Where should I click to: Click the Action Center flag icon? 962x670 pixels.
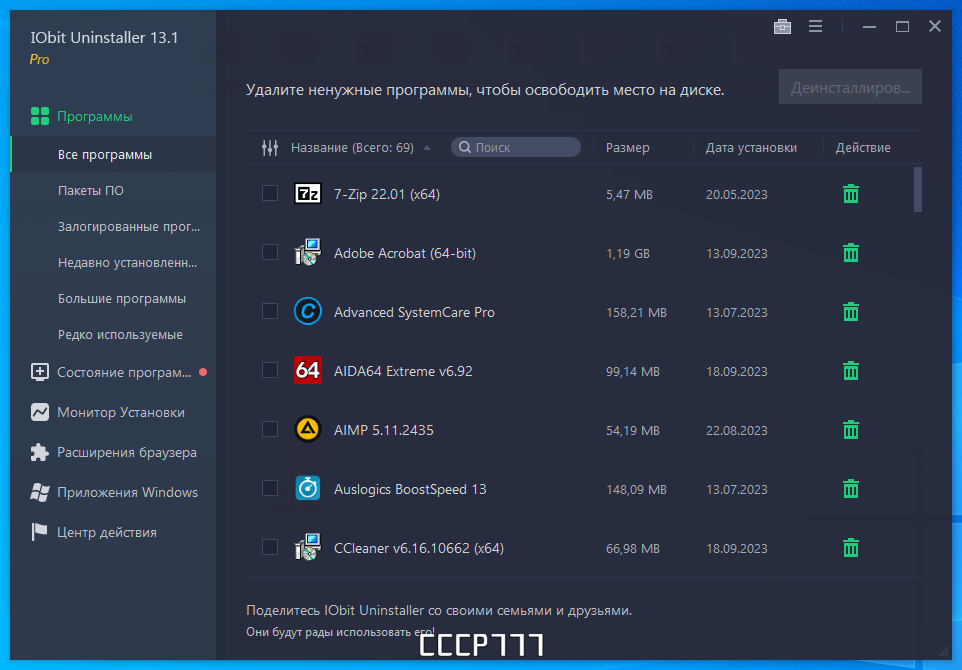[39, 532]
